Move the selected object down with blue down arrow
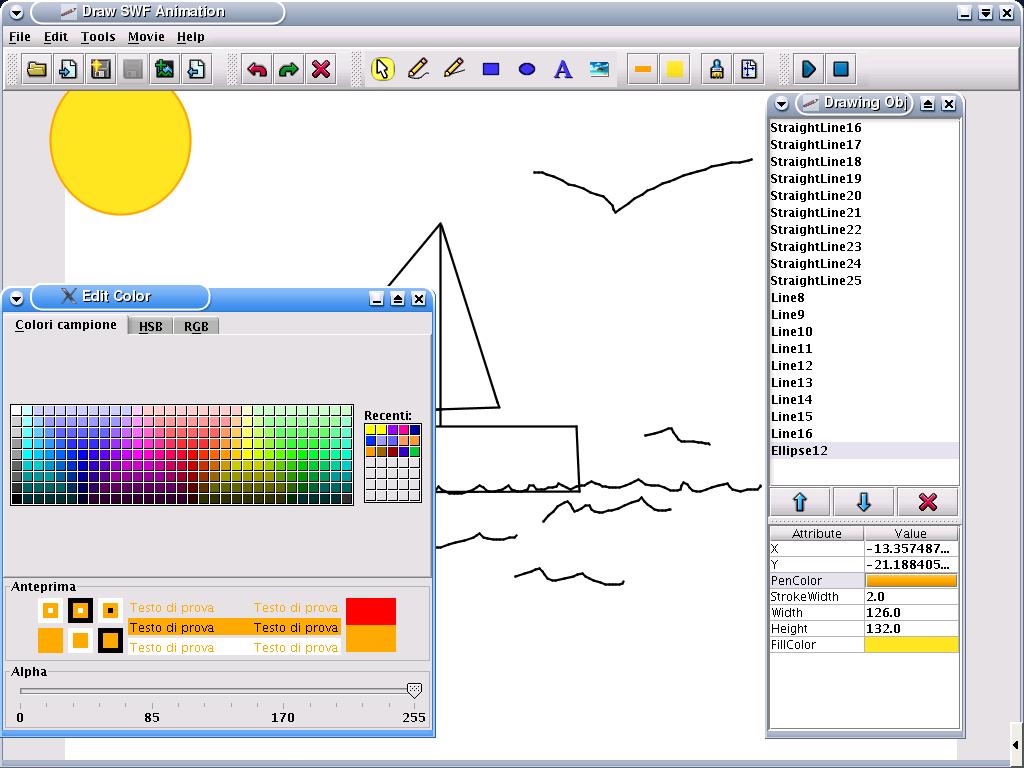The image size is (1024, 768). coord(863,502)
